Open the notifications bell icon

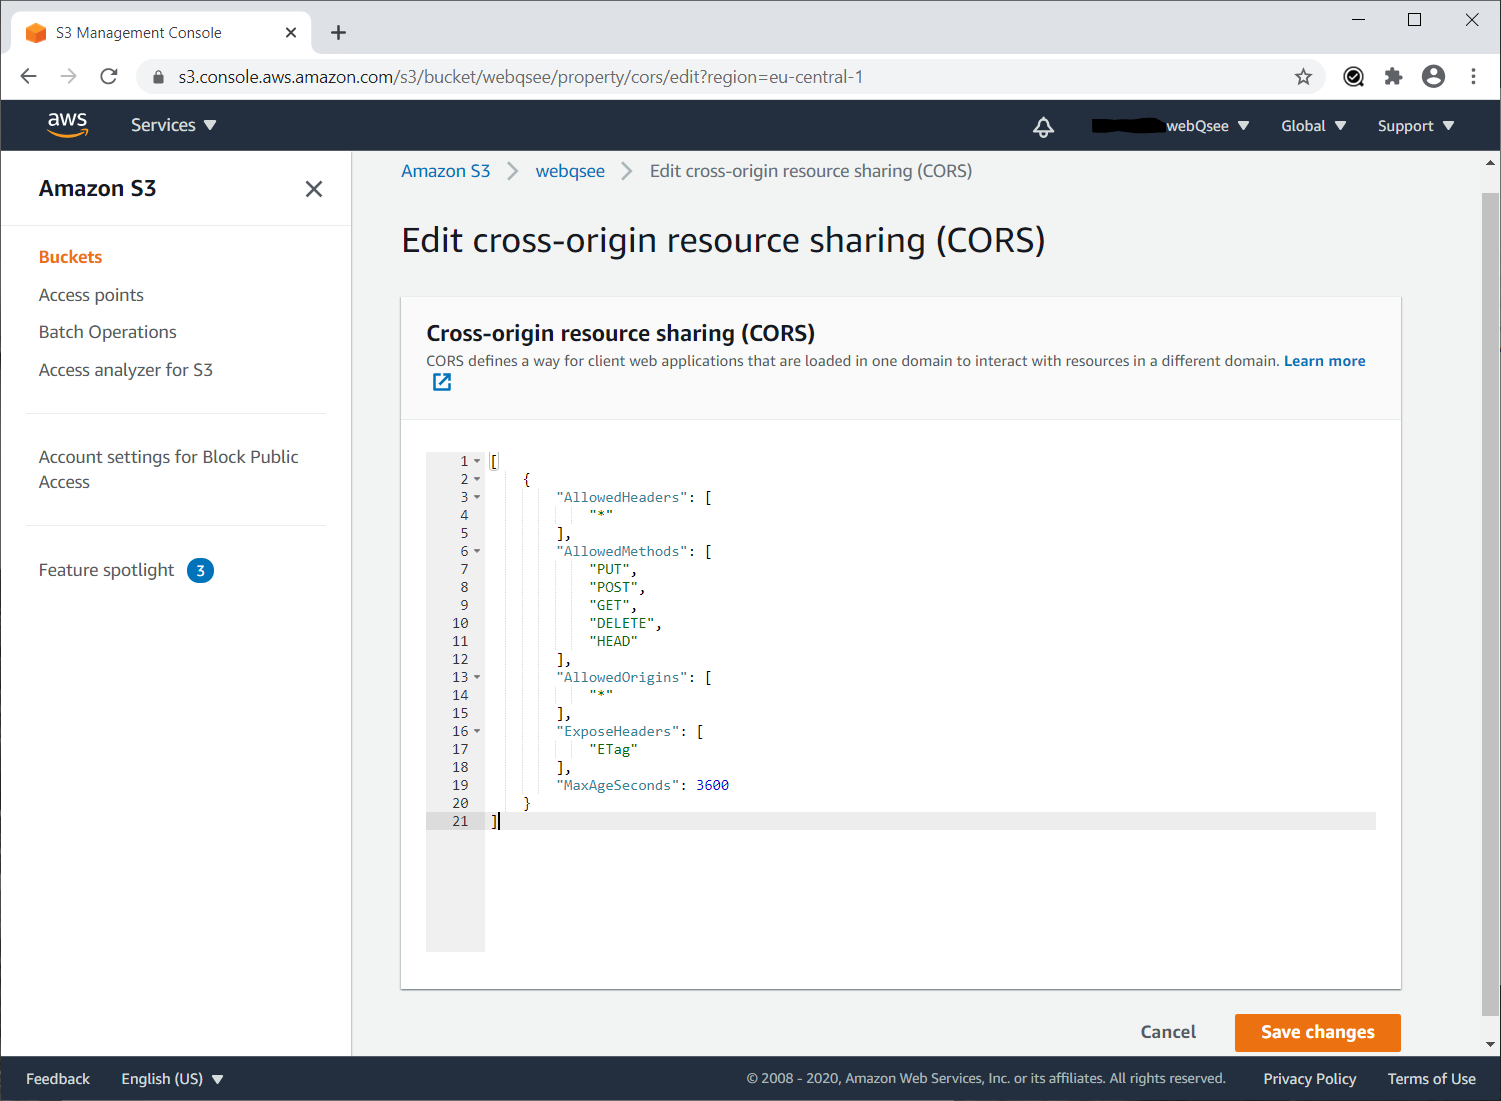pyautogui.click(x=1043, y=126)
